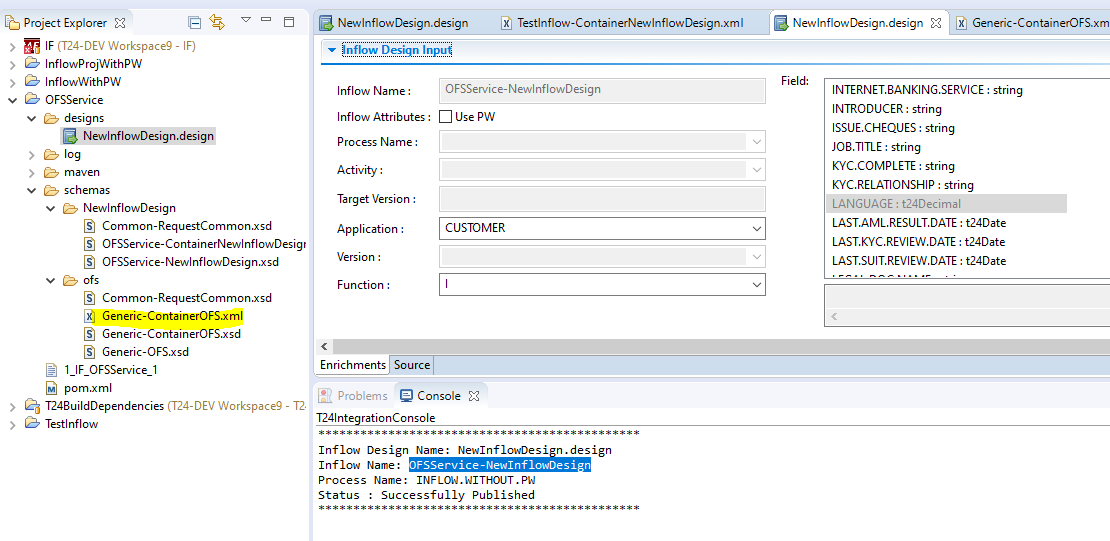Open the Generic-OFS.xsd schema file
This screenshot has width=1110, height=541.
pos(145,352)
